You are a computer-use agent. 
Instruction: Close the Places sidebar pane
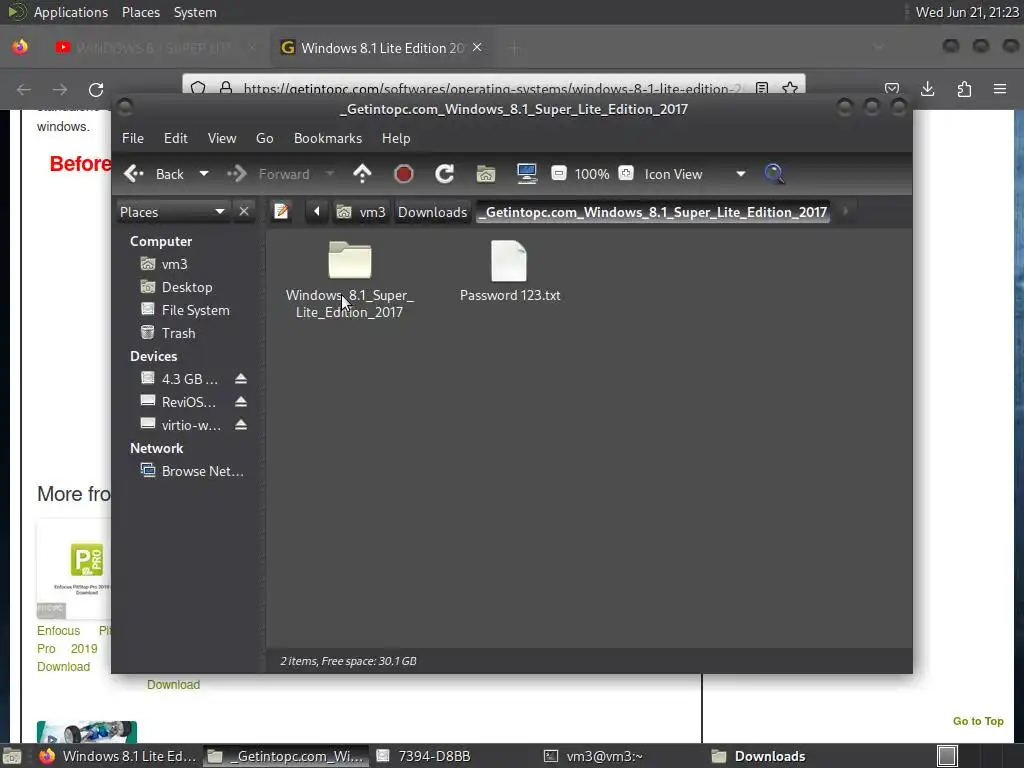pos(244,212)
